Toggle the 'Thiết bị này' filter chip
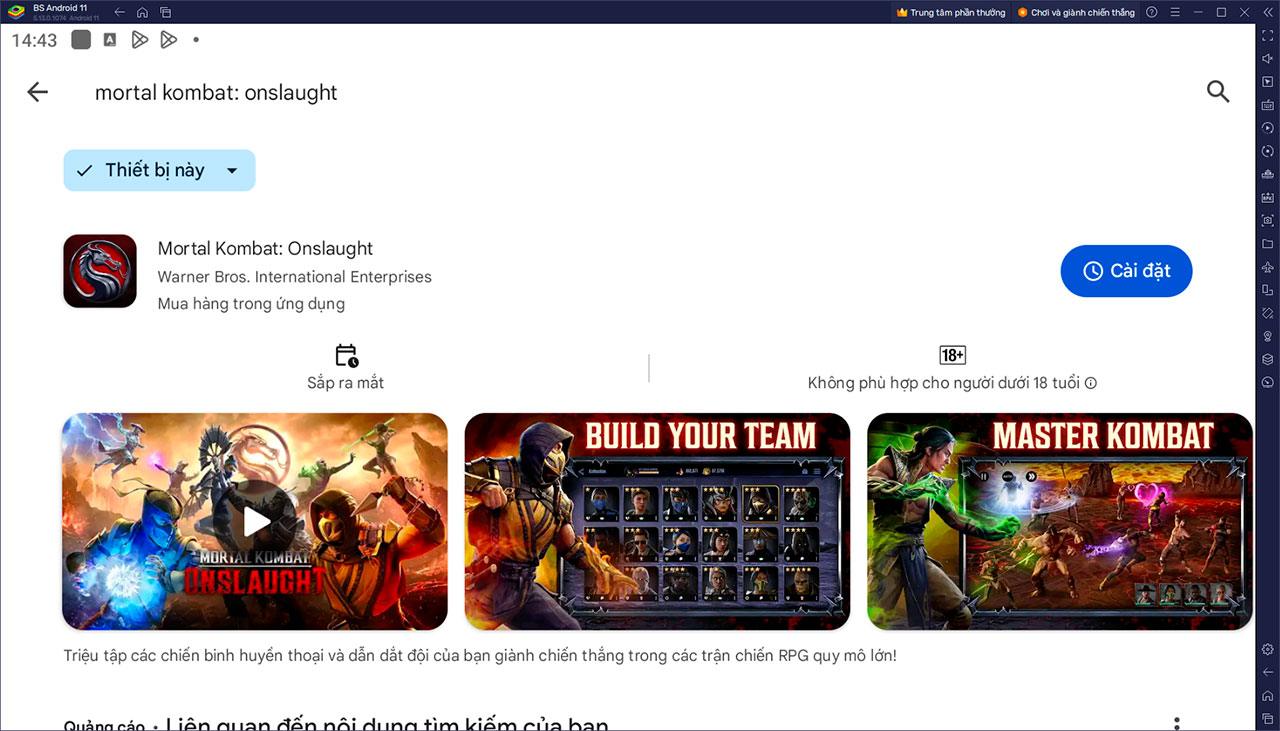Viewport: 1280px width, 731px height. pyautogui.click(x=159, y=170)
